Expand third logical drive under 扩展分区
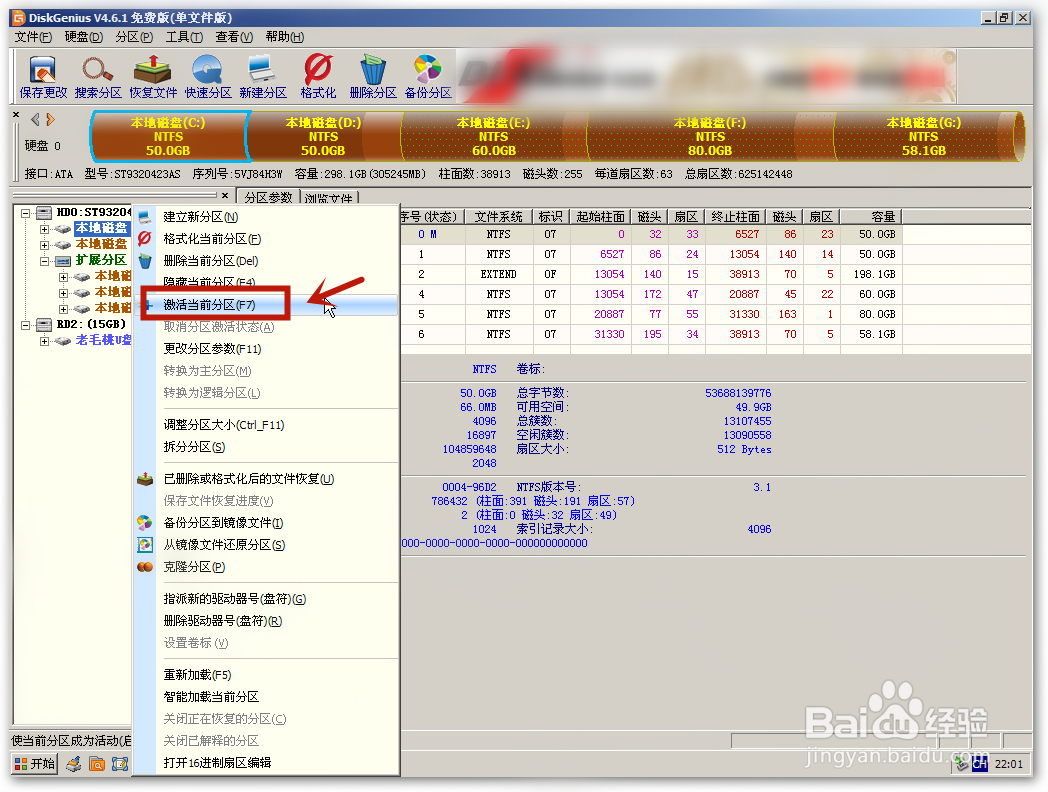The width and height of the screenshot is (1048, 792). click(x=63, y=309)
